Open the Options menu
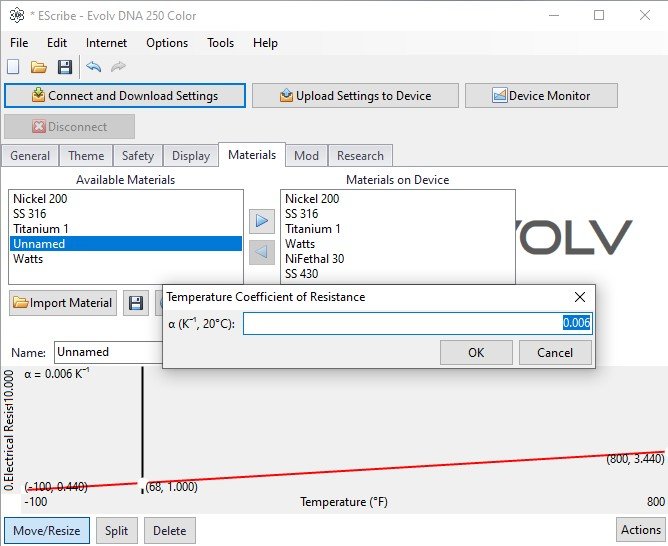668x546 pixels. point(167,43)
